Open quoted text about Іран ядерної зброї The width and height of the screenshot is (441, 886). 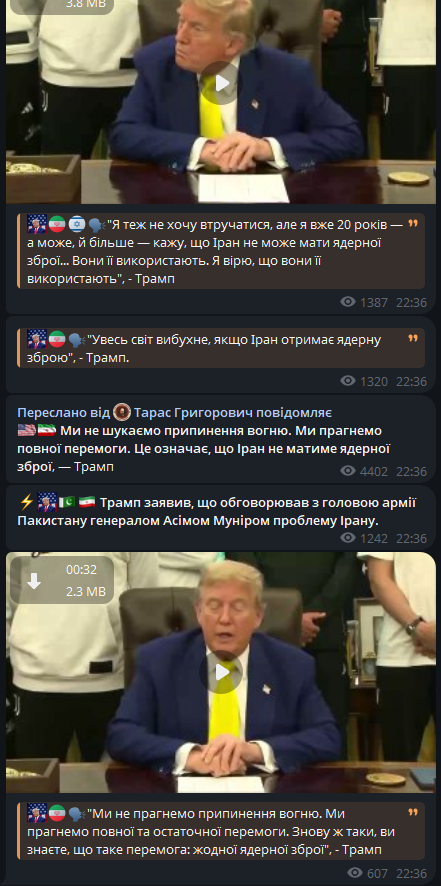[221, 251]
